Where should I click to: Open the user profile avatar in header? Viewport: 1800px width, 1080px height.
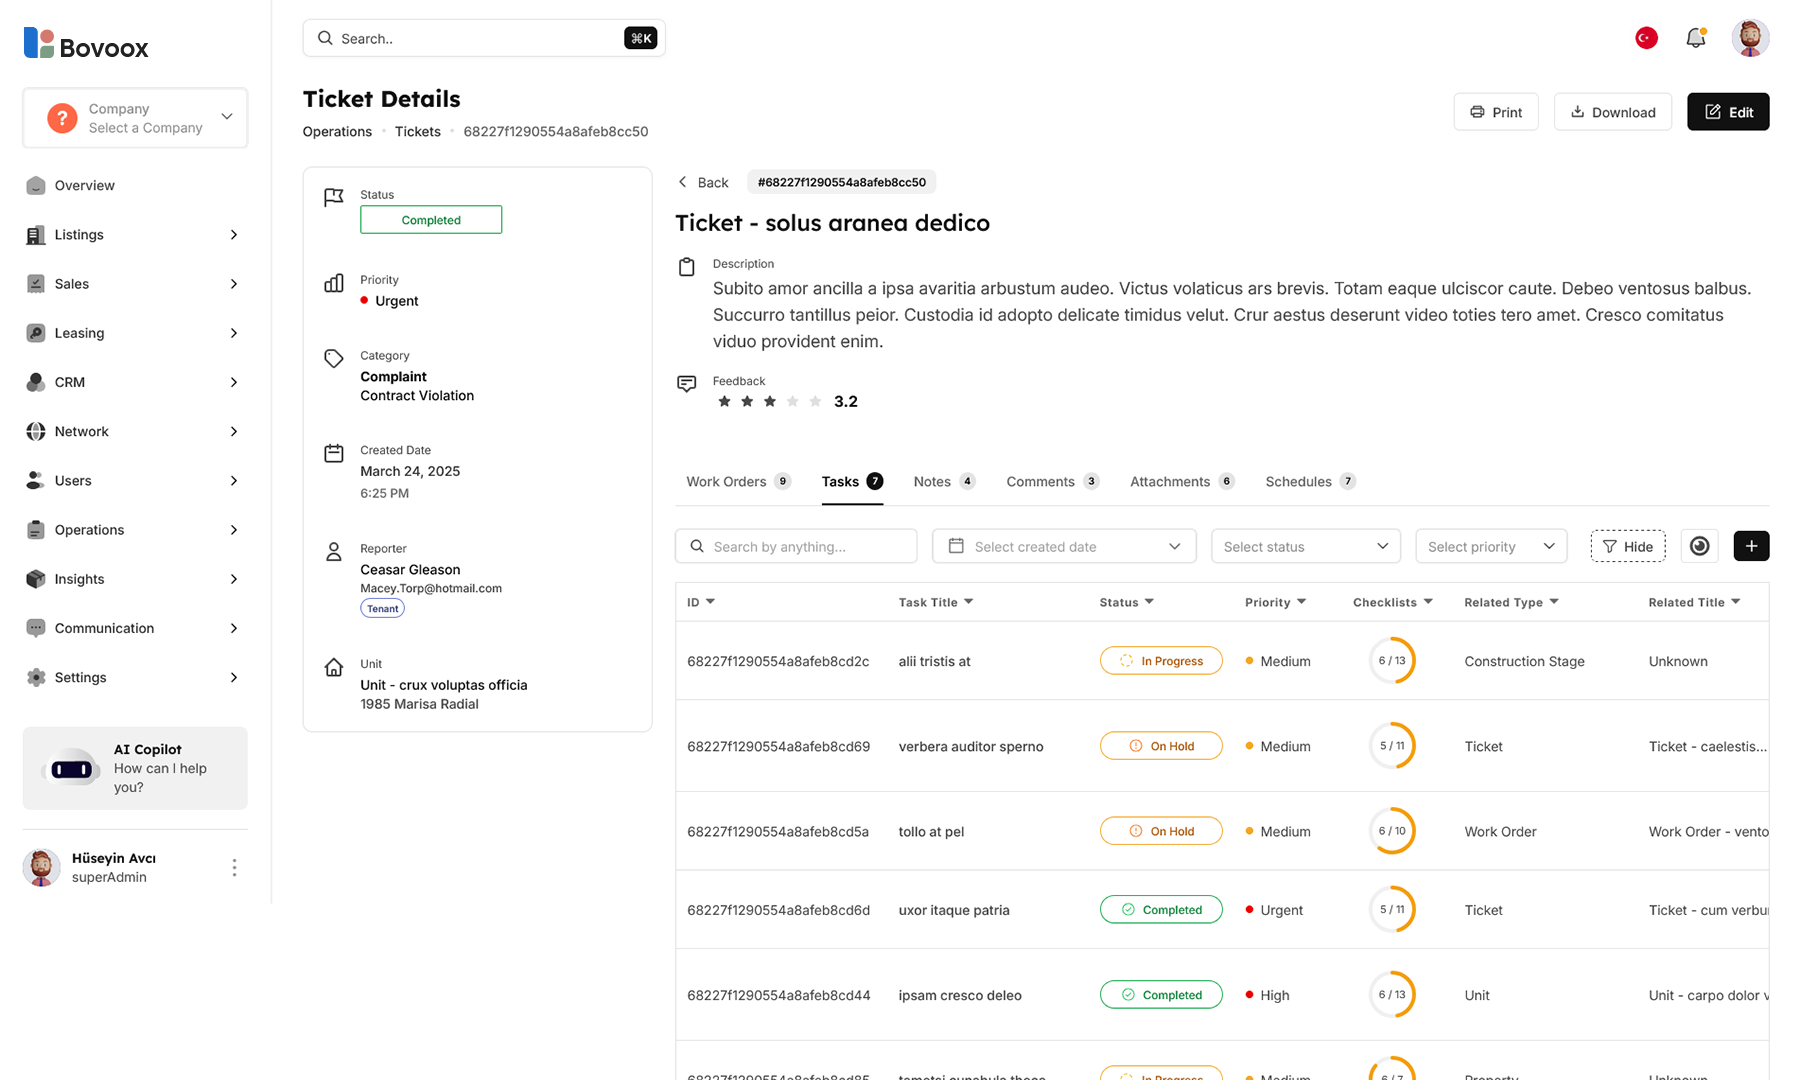pos(1749,38)
